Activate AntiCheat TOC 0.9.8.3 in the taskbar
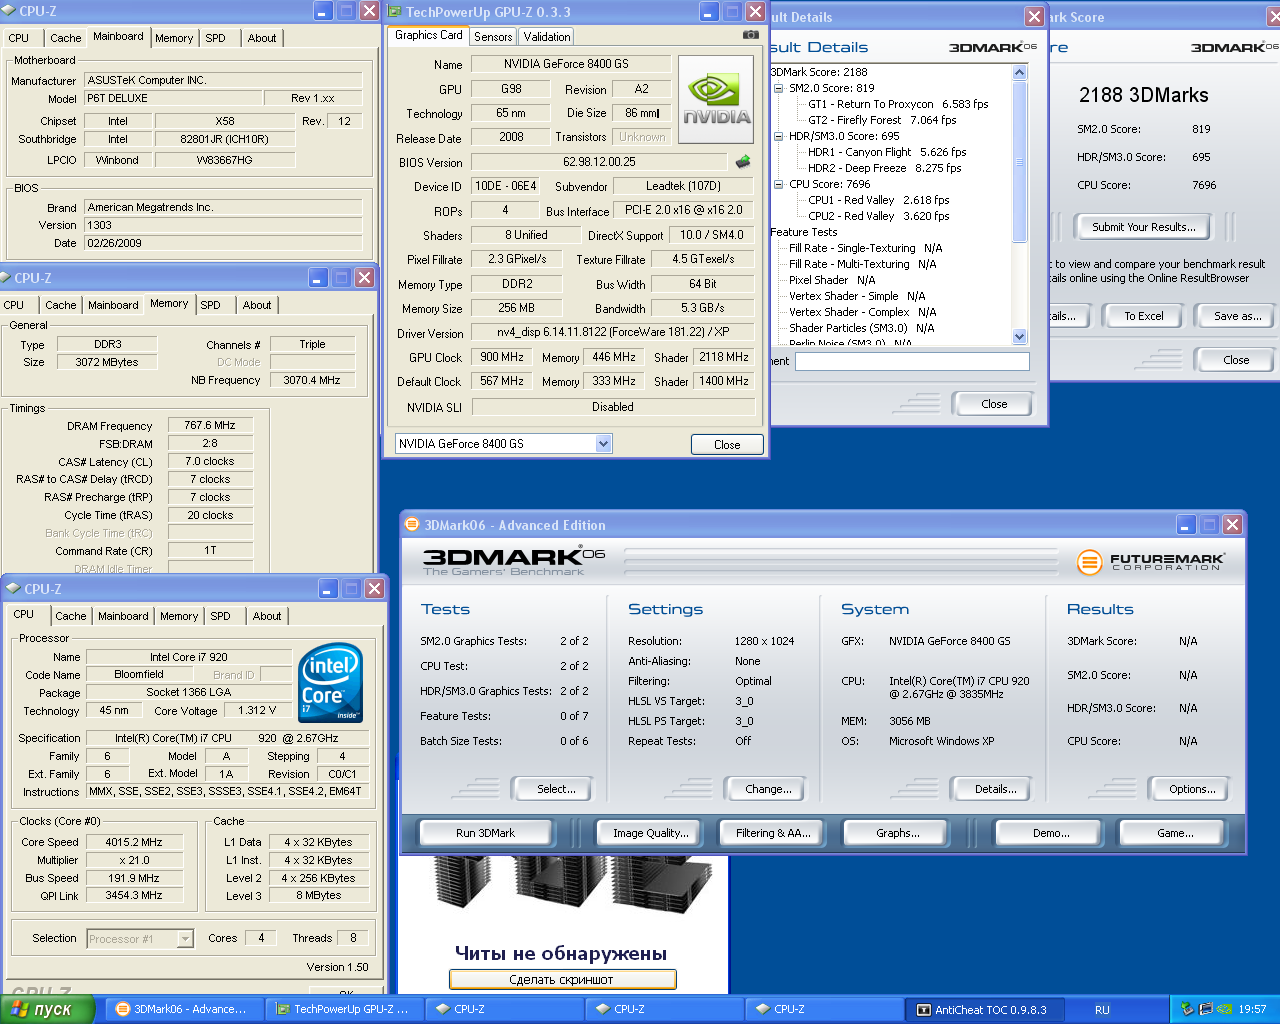This screenshot has height=1024, width=1280. [x=984, y=1009]
